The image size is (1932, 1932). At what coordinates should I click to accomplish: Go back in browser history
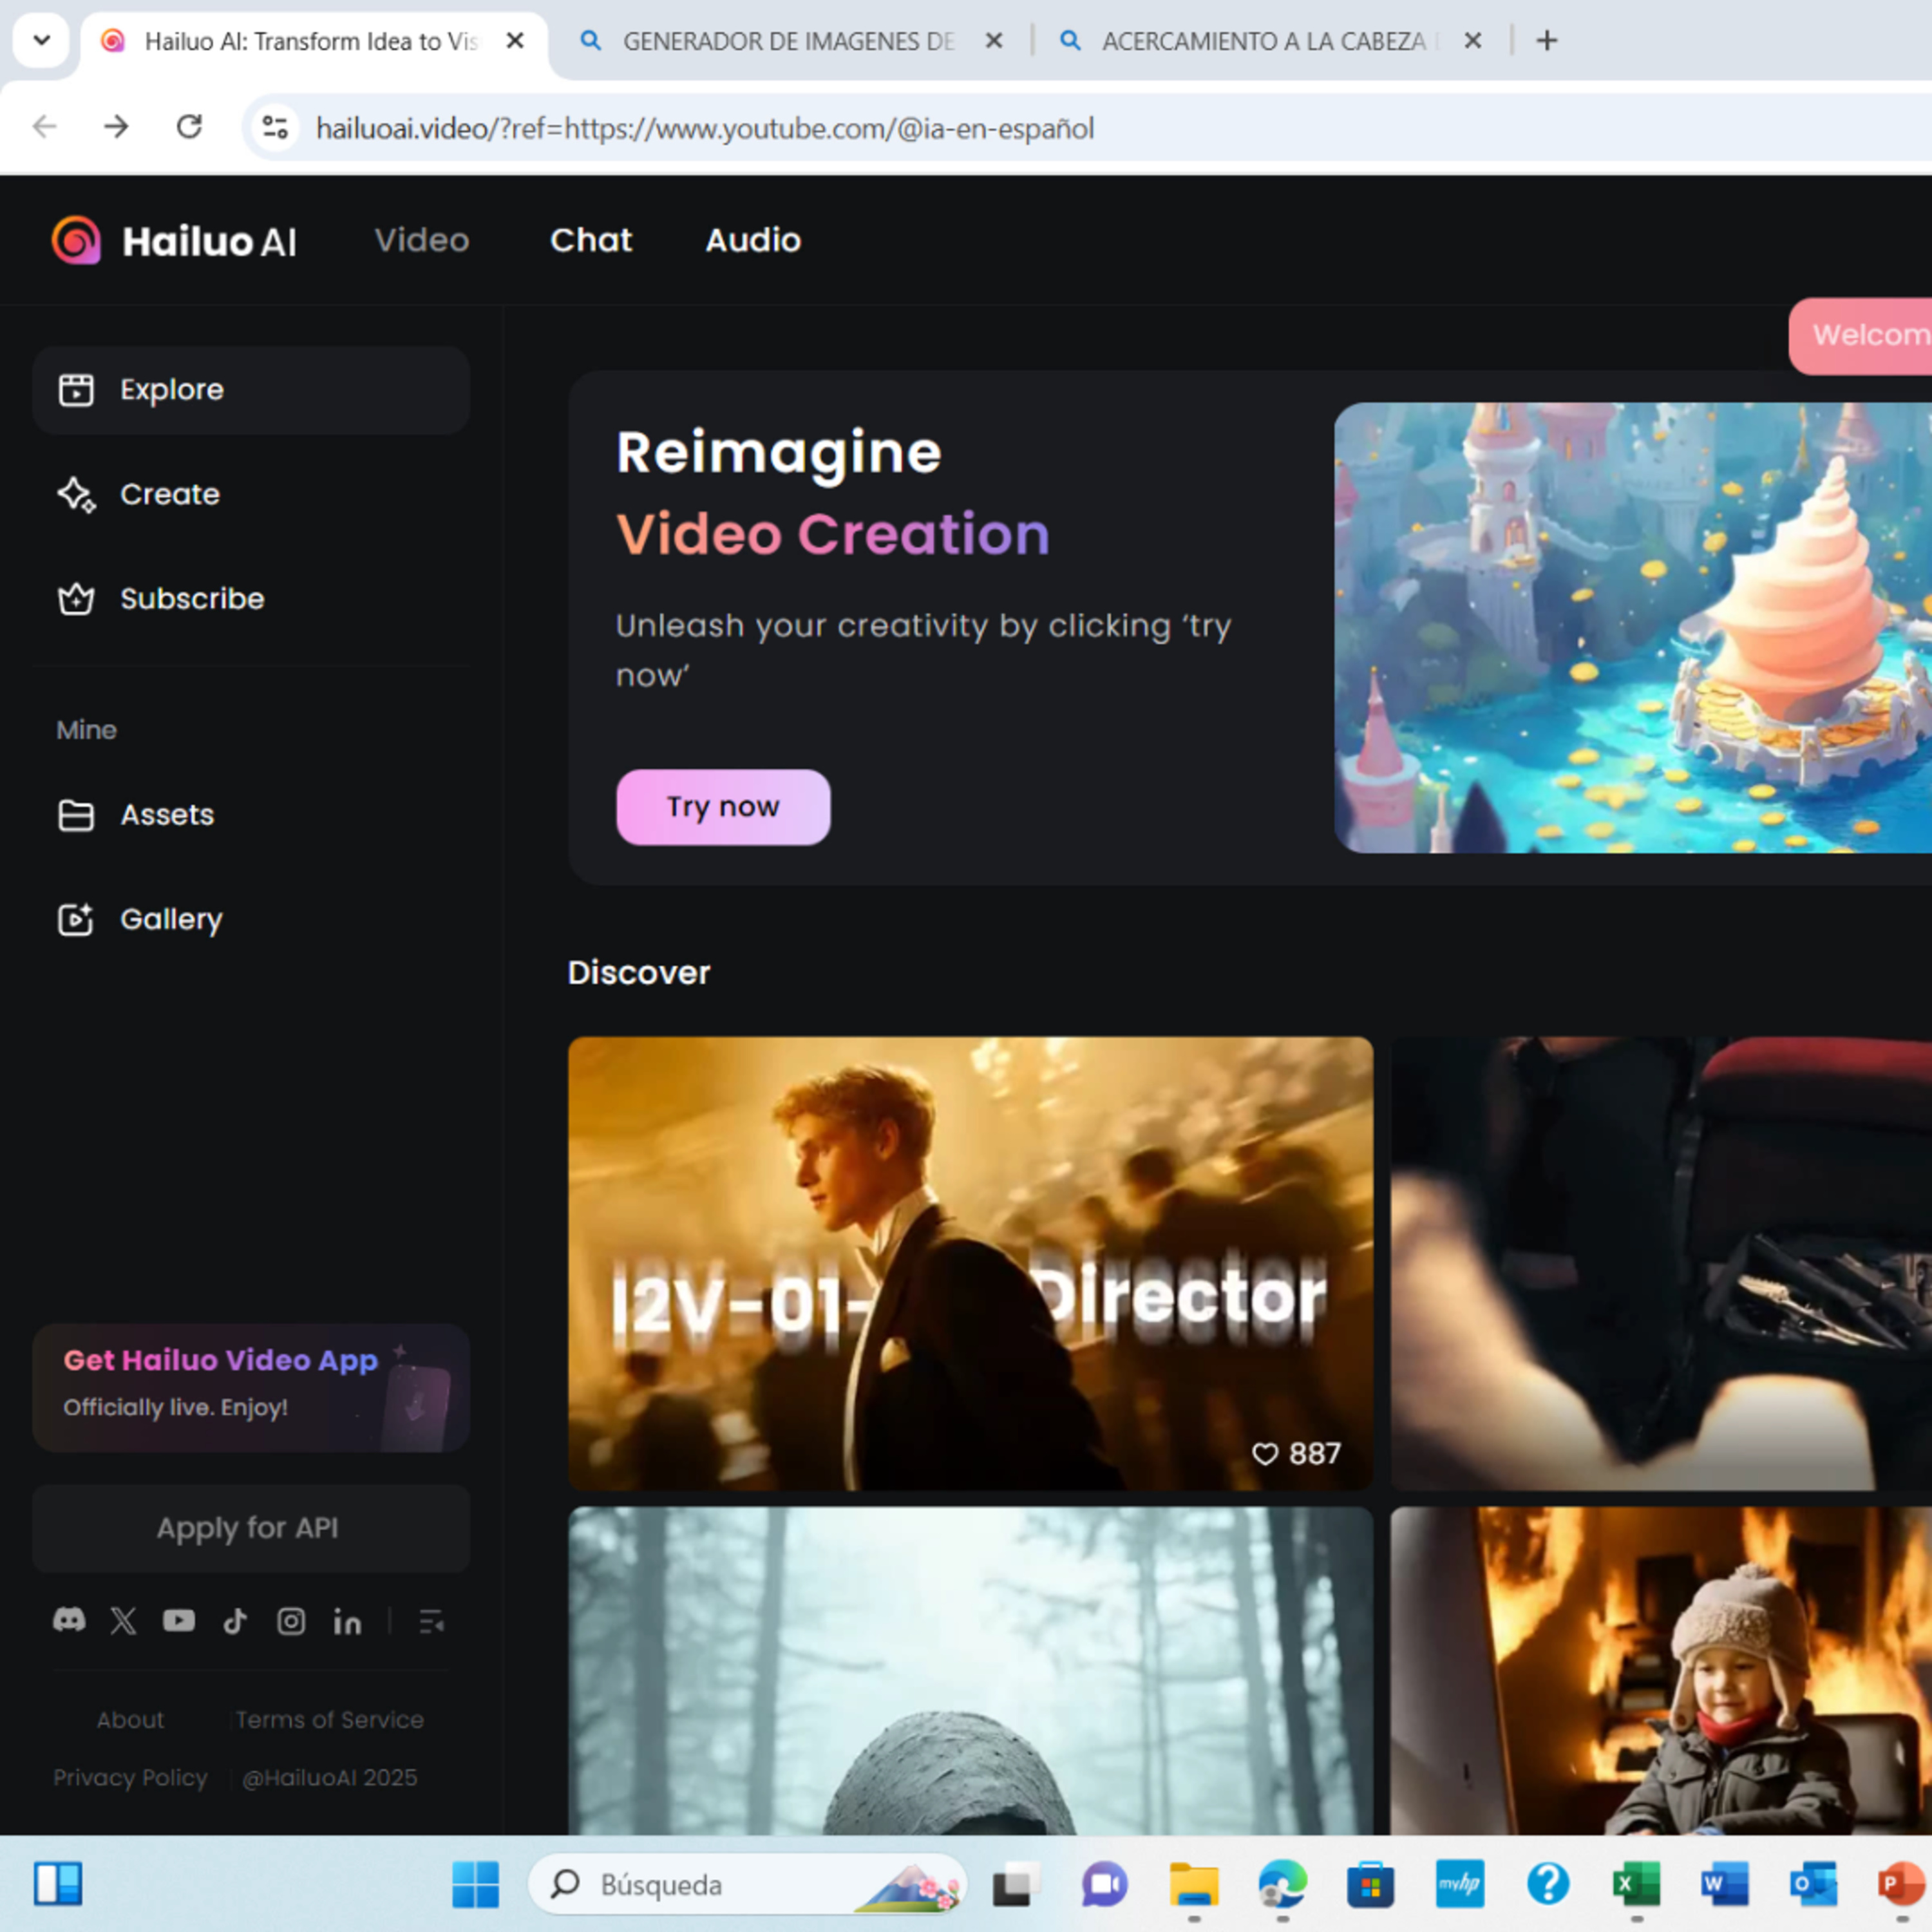(45, 127)
